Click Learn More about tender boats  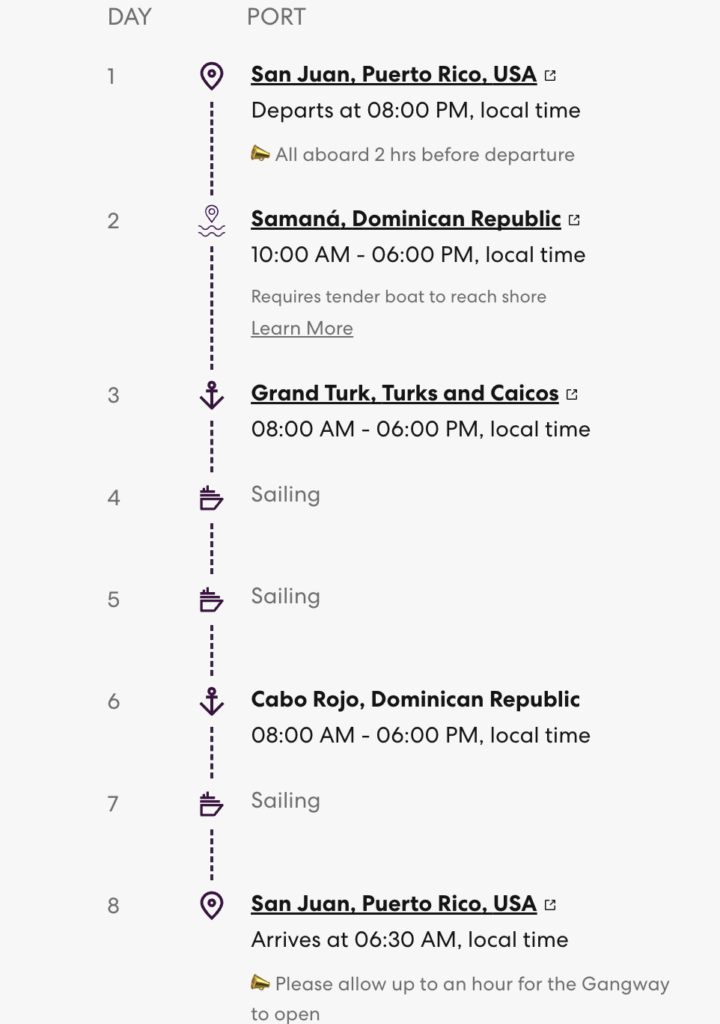click(x=302, y=328)
